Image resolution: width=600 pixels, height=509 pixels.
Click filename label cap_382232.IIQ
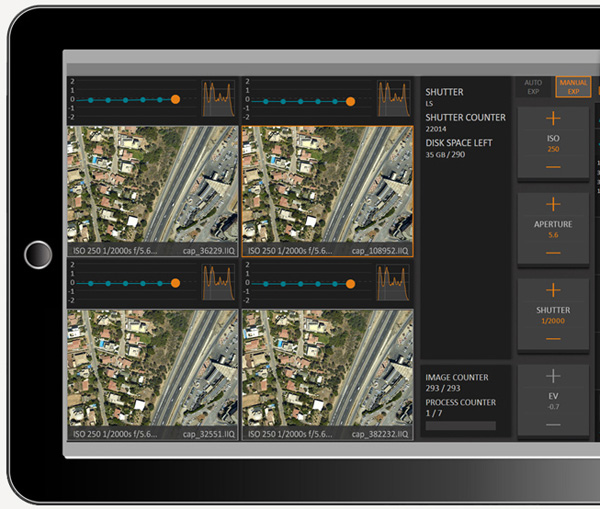point(380,434)
